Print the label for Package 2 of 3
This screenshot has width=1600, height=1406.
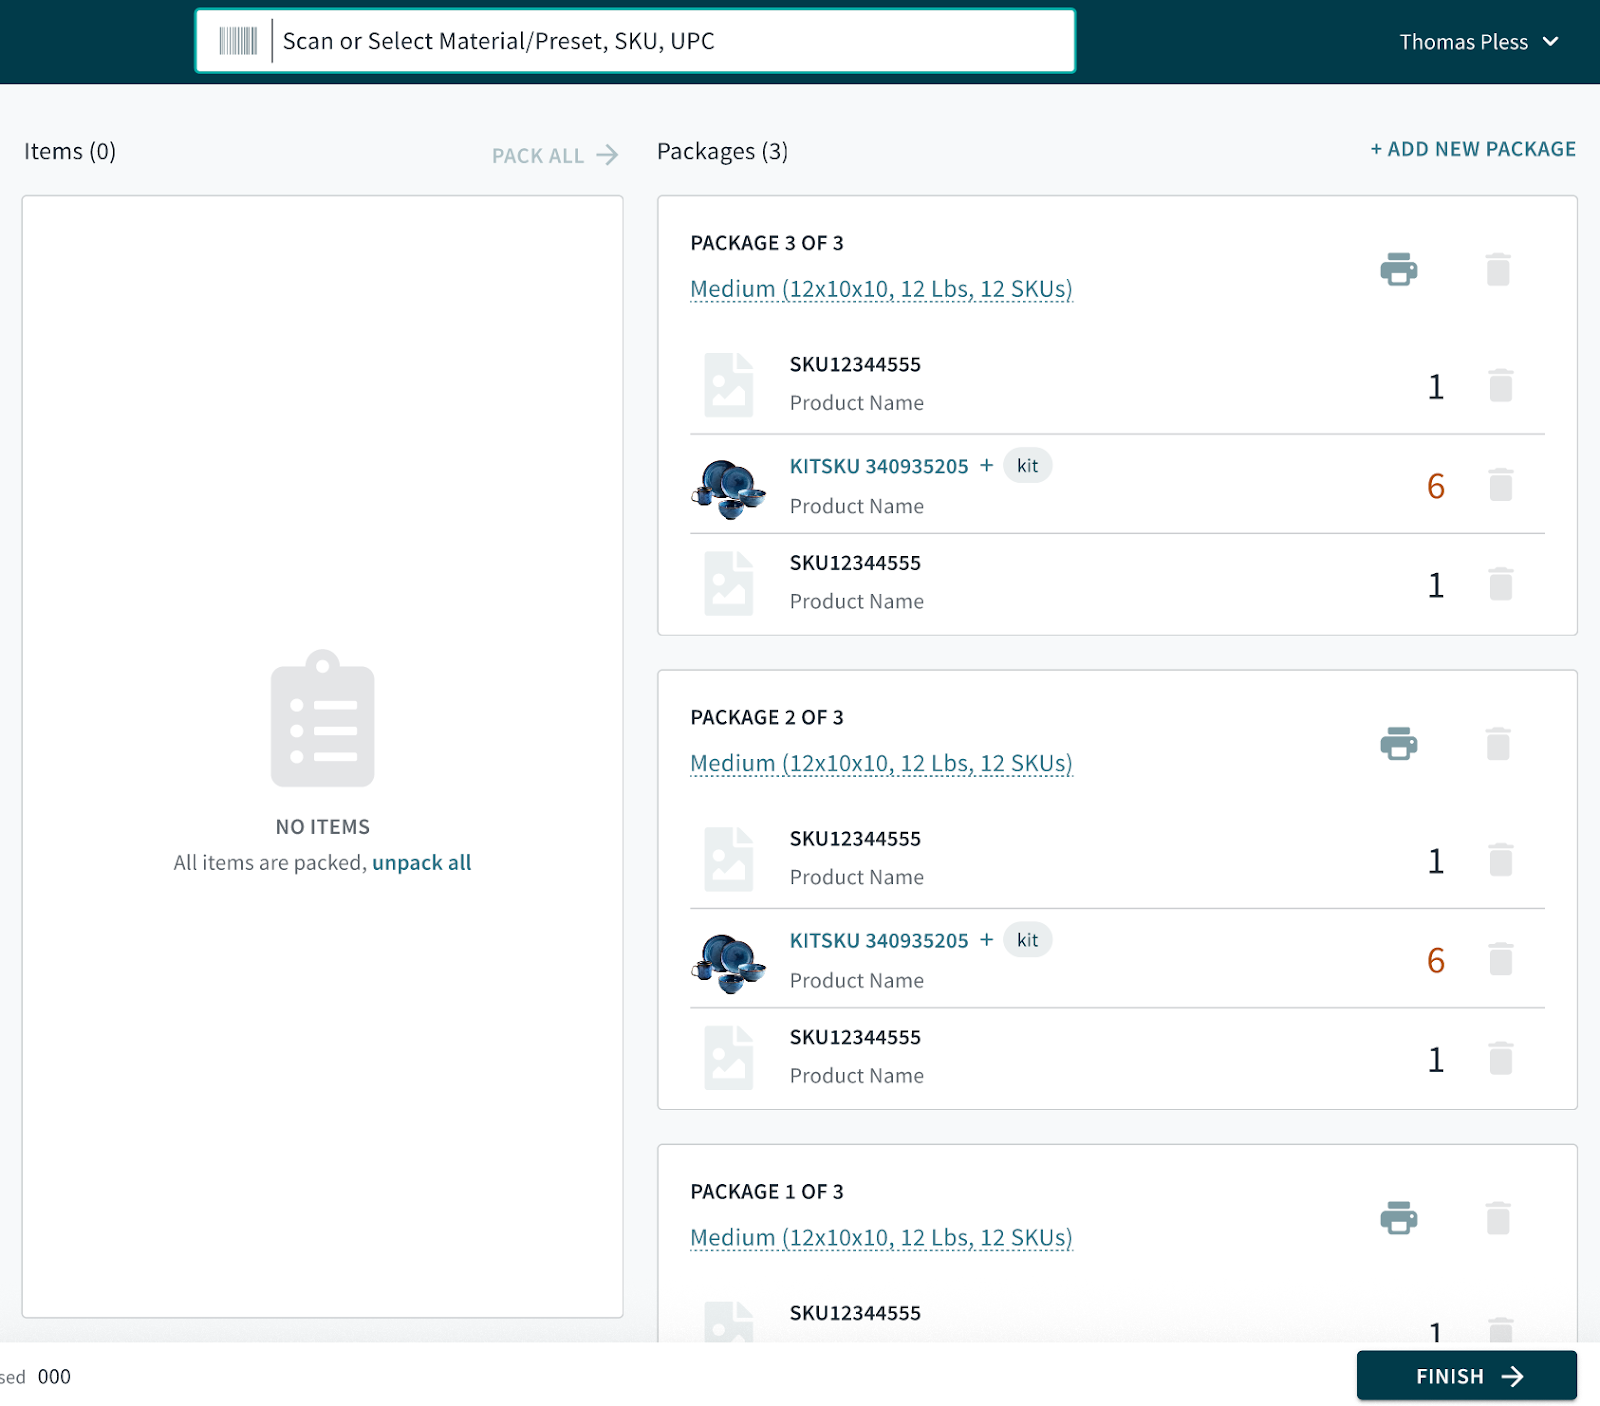click(1399, 743)
